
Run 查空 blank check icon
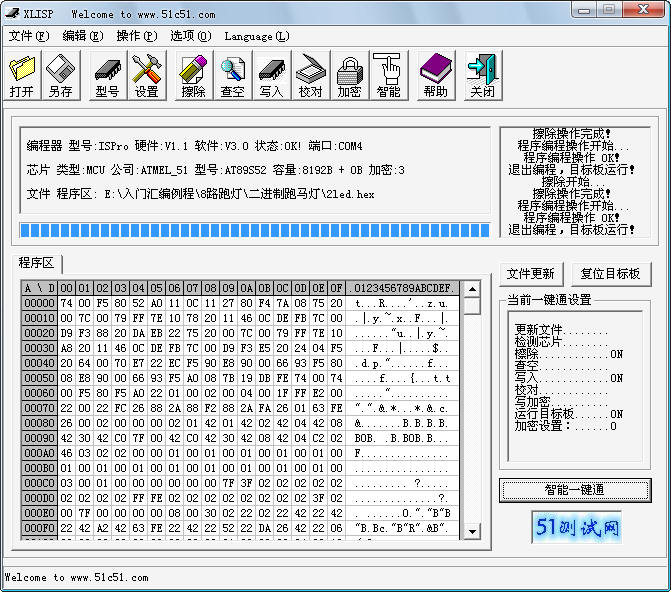232,76
